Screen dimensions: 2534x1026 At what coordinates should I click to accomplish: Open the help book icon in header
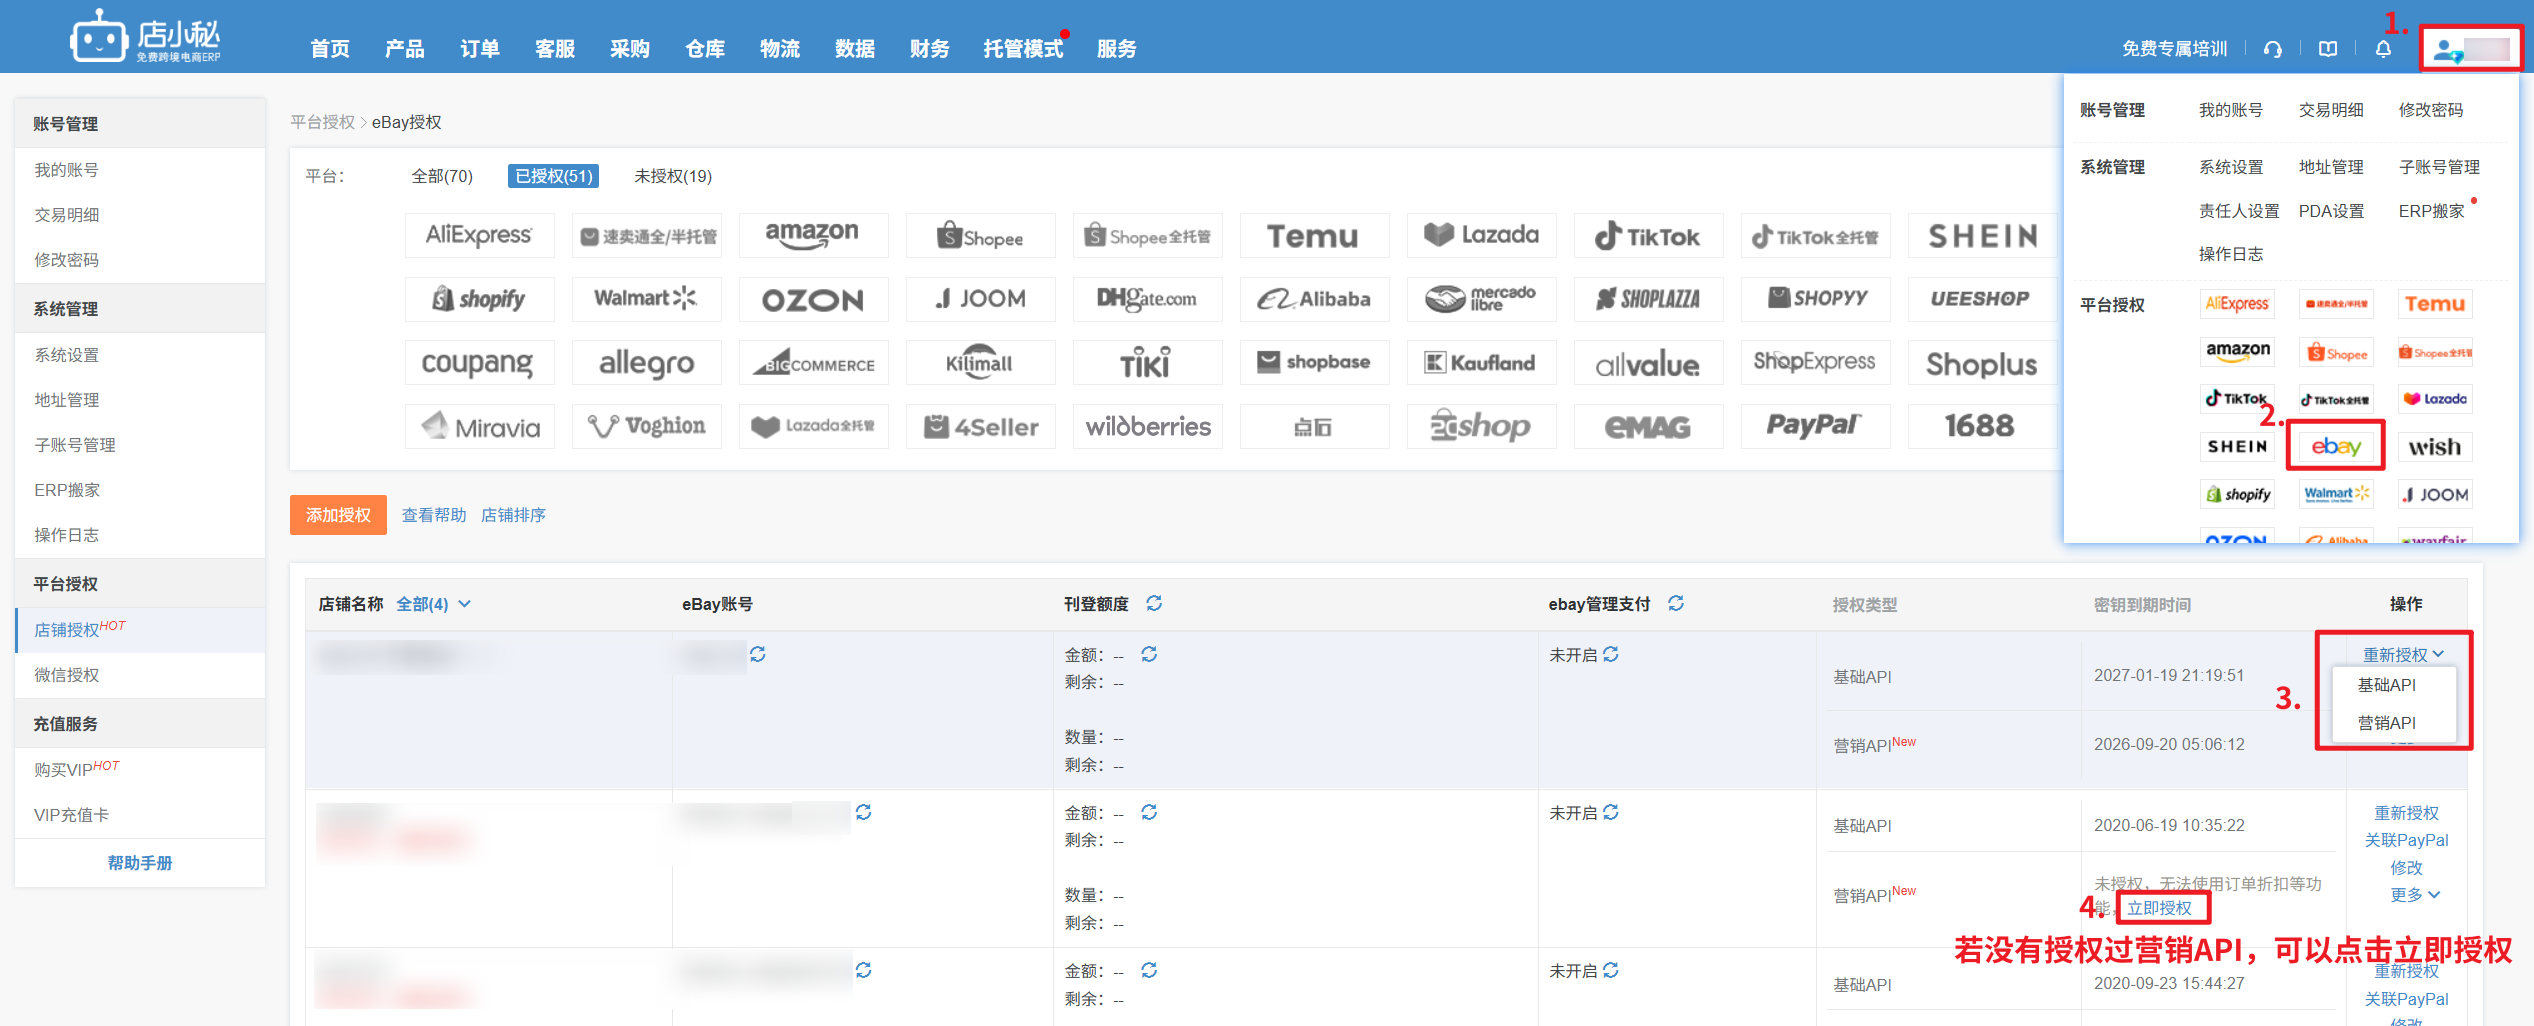click(2328, 49)
